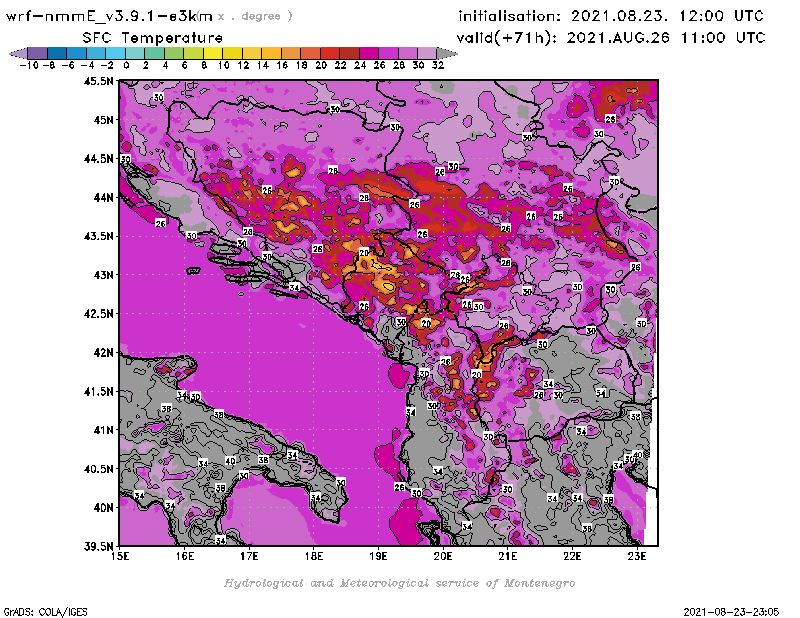Screen dimensions: 800x618
Task: Select the teal swatch between 0 and 2
Action: 135,53
